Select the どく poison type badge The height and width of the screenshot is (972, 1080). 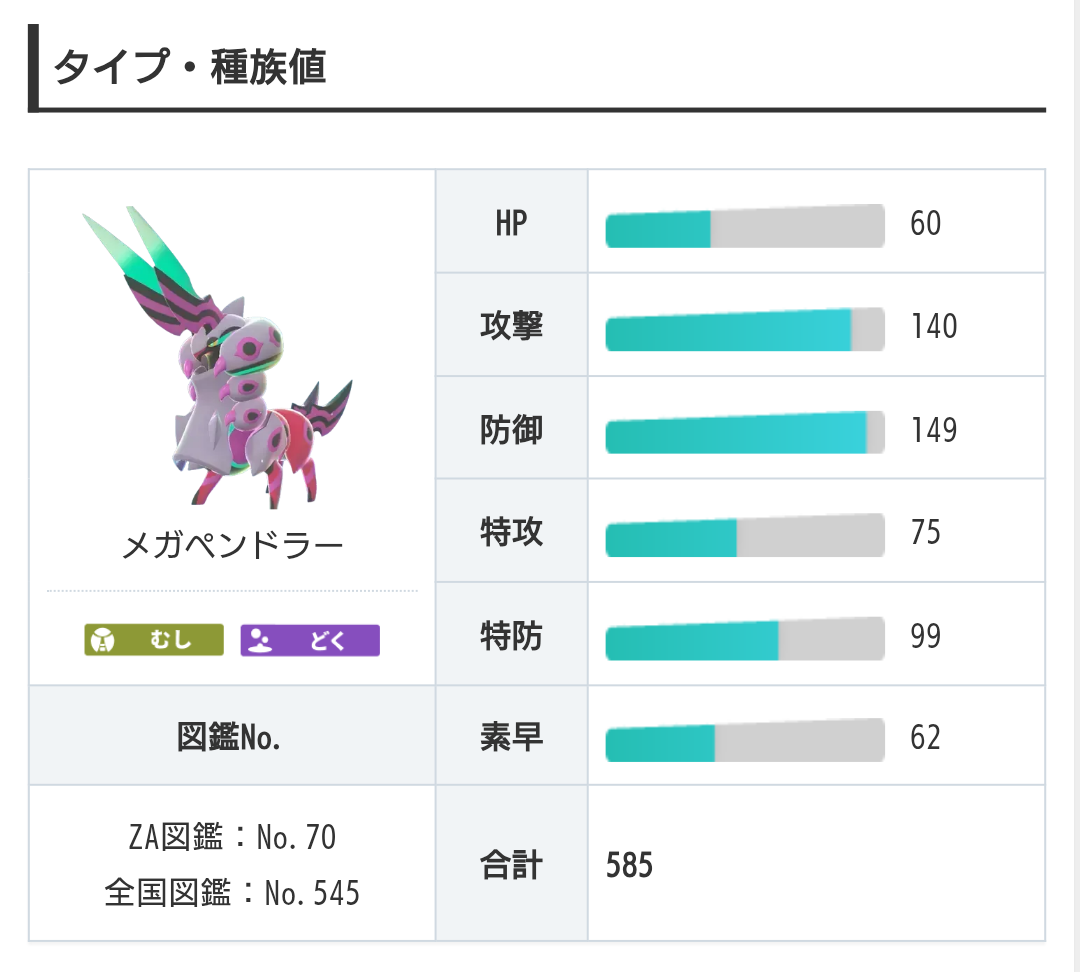tap(310, 640)
